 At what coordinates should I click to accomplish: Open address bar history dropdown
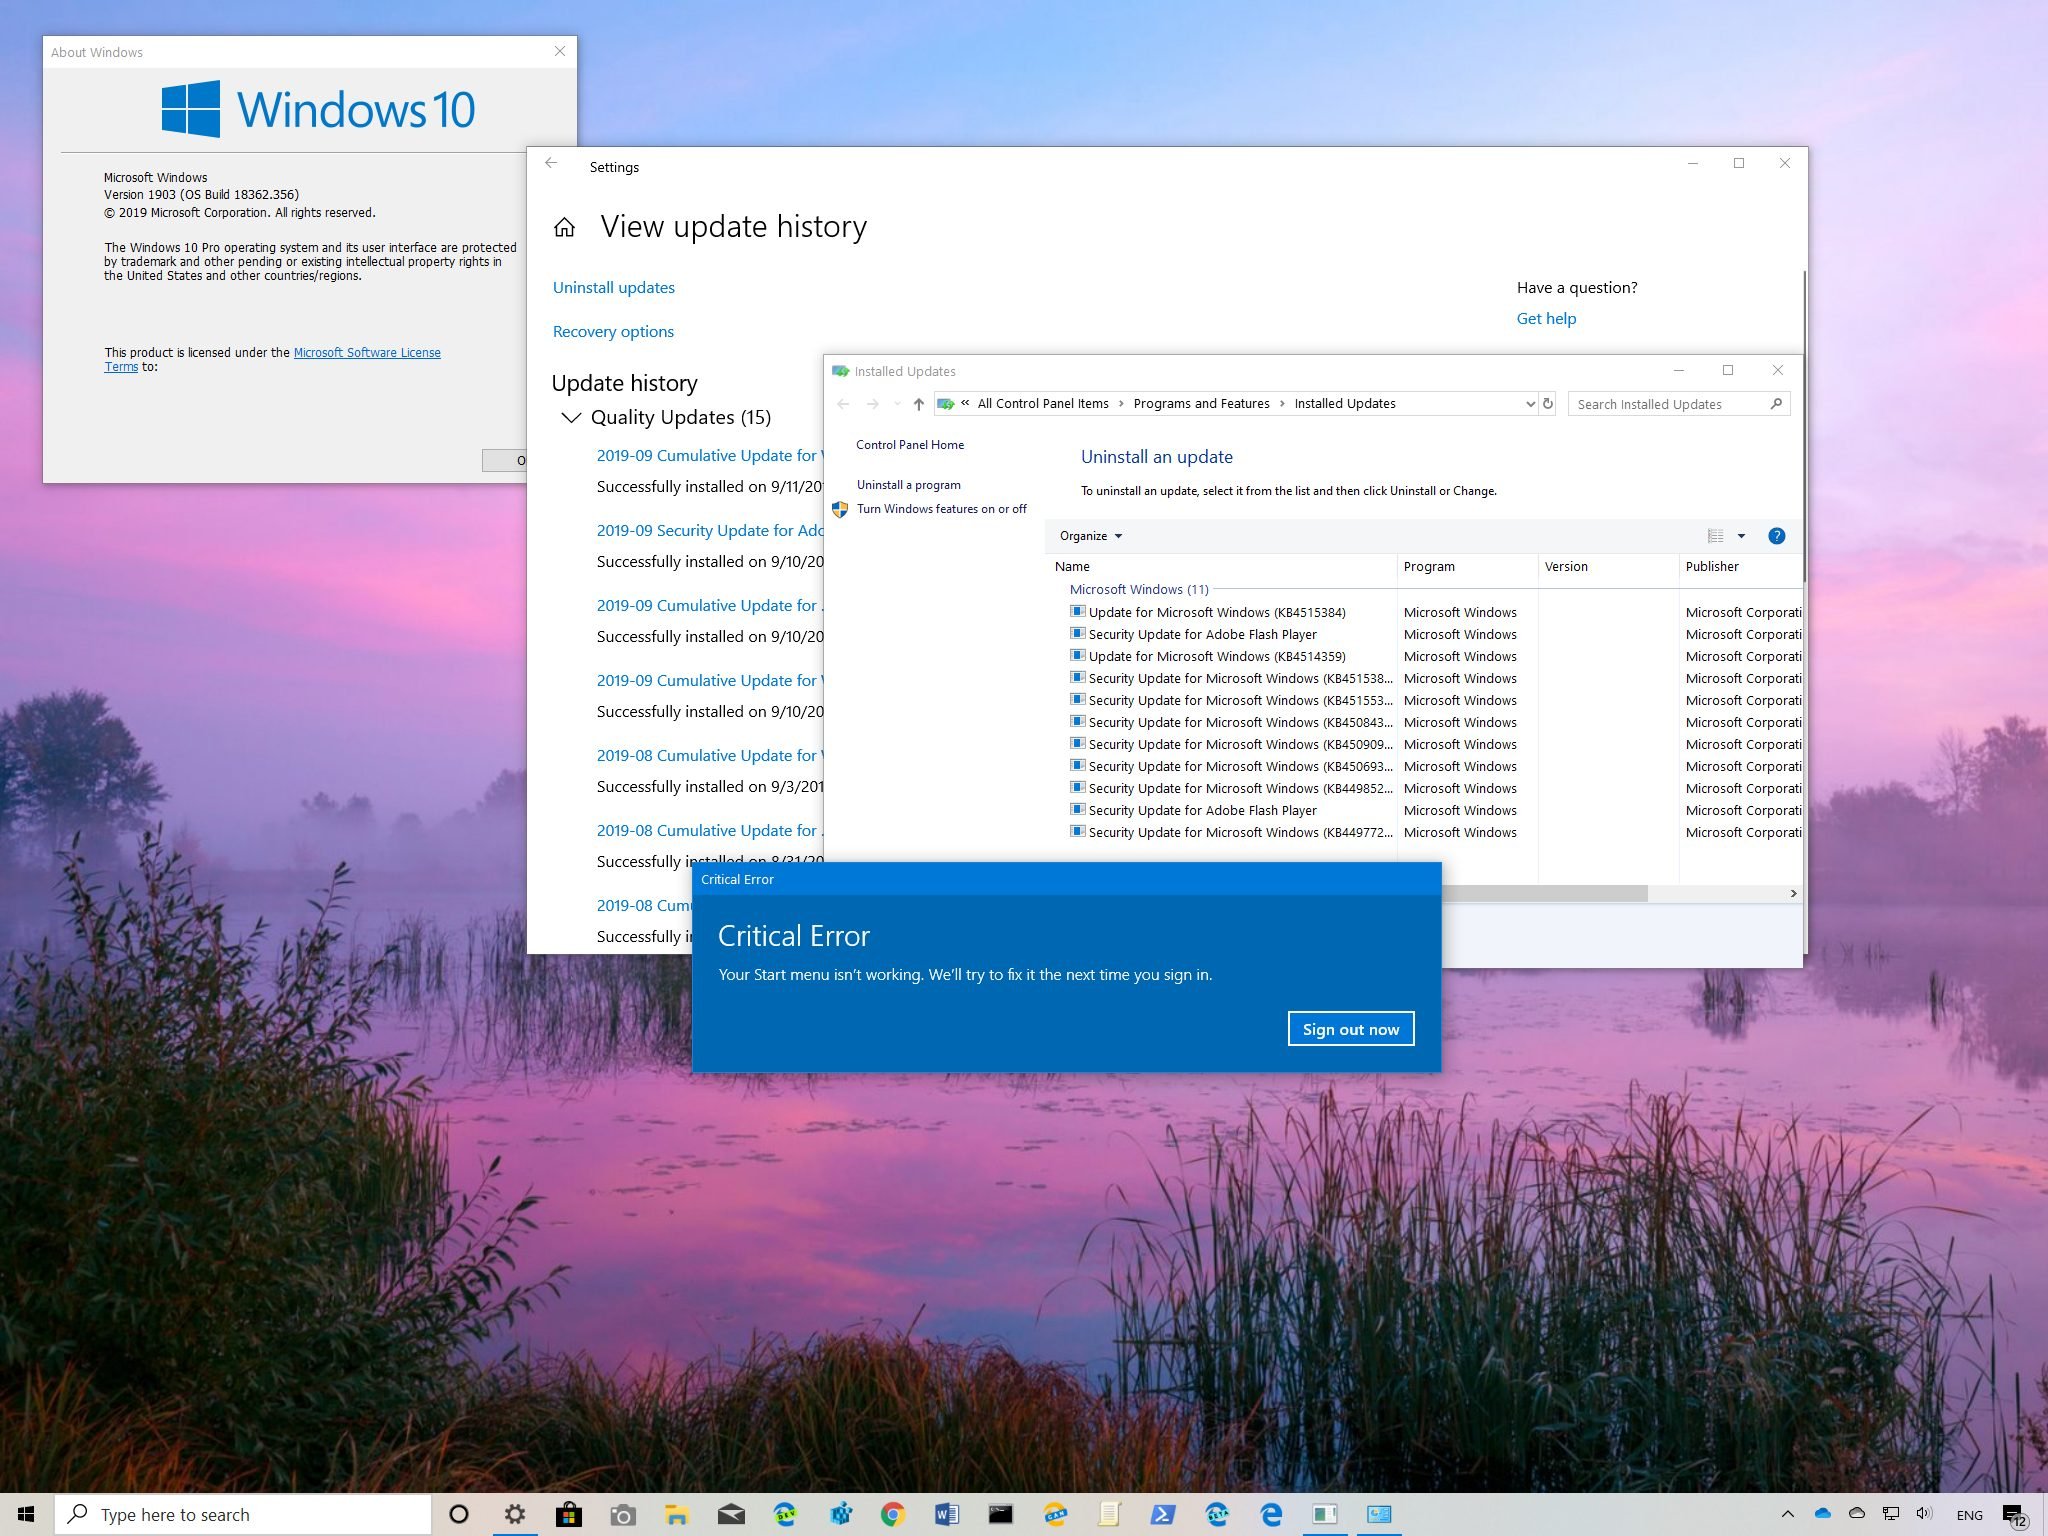point(1530,404)
